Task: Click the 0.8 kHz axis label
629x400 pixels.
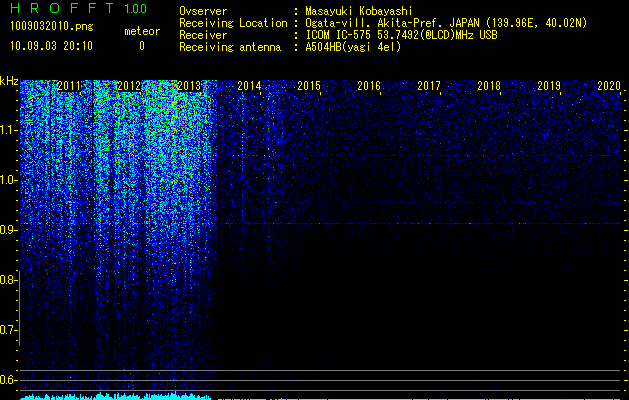Action: pos(7,280)
